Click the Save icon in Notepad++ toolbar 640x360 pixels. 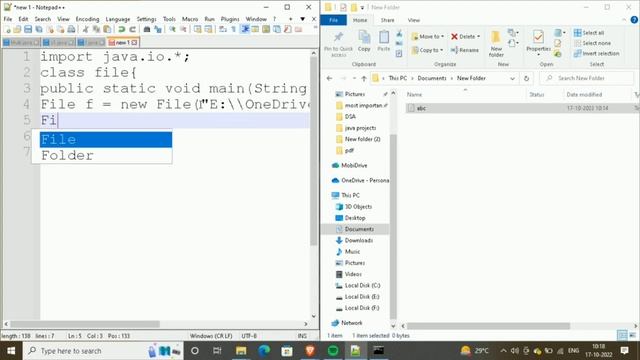coord(28,29)
